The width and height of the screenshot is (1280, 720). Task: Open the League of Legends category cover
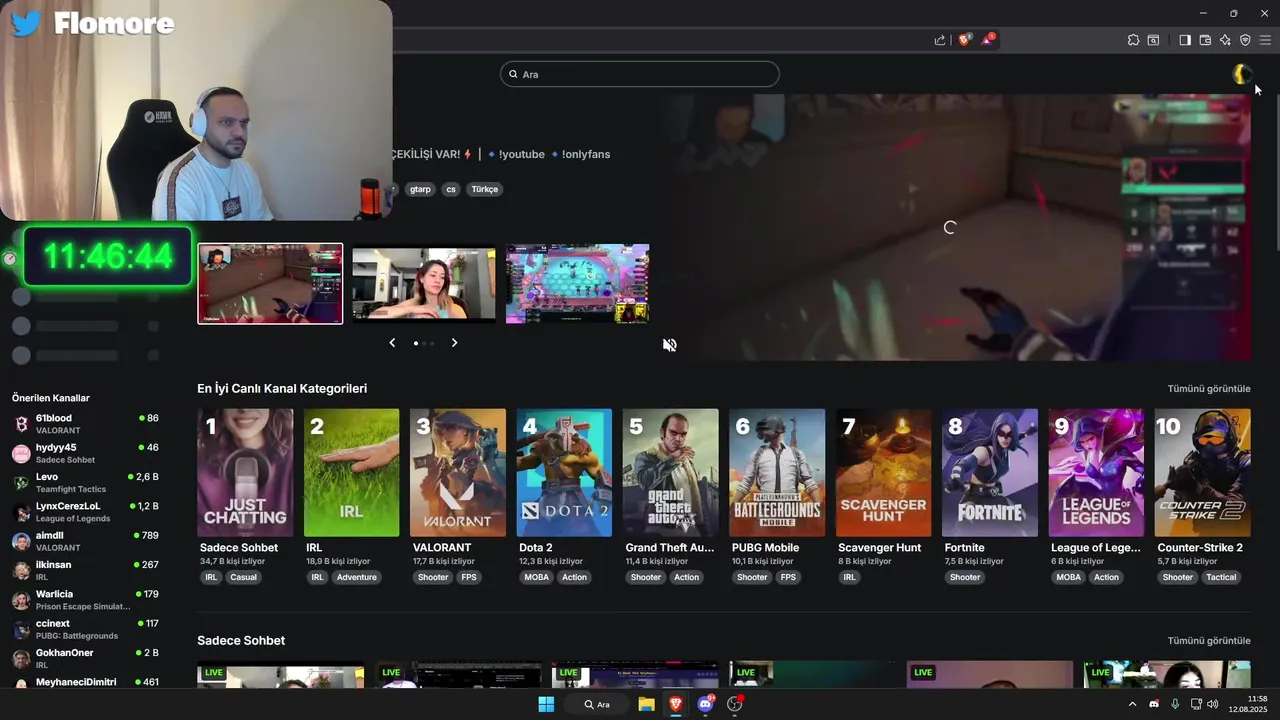point(1096,472)
